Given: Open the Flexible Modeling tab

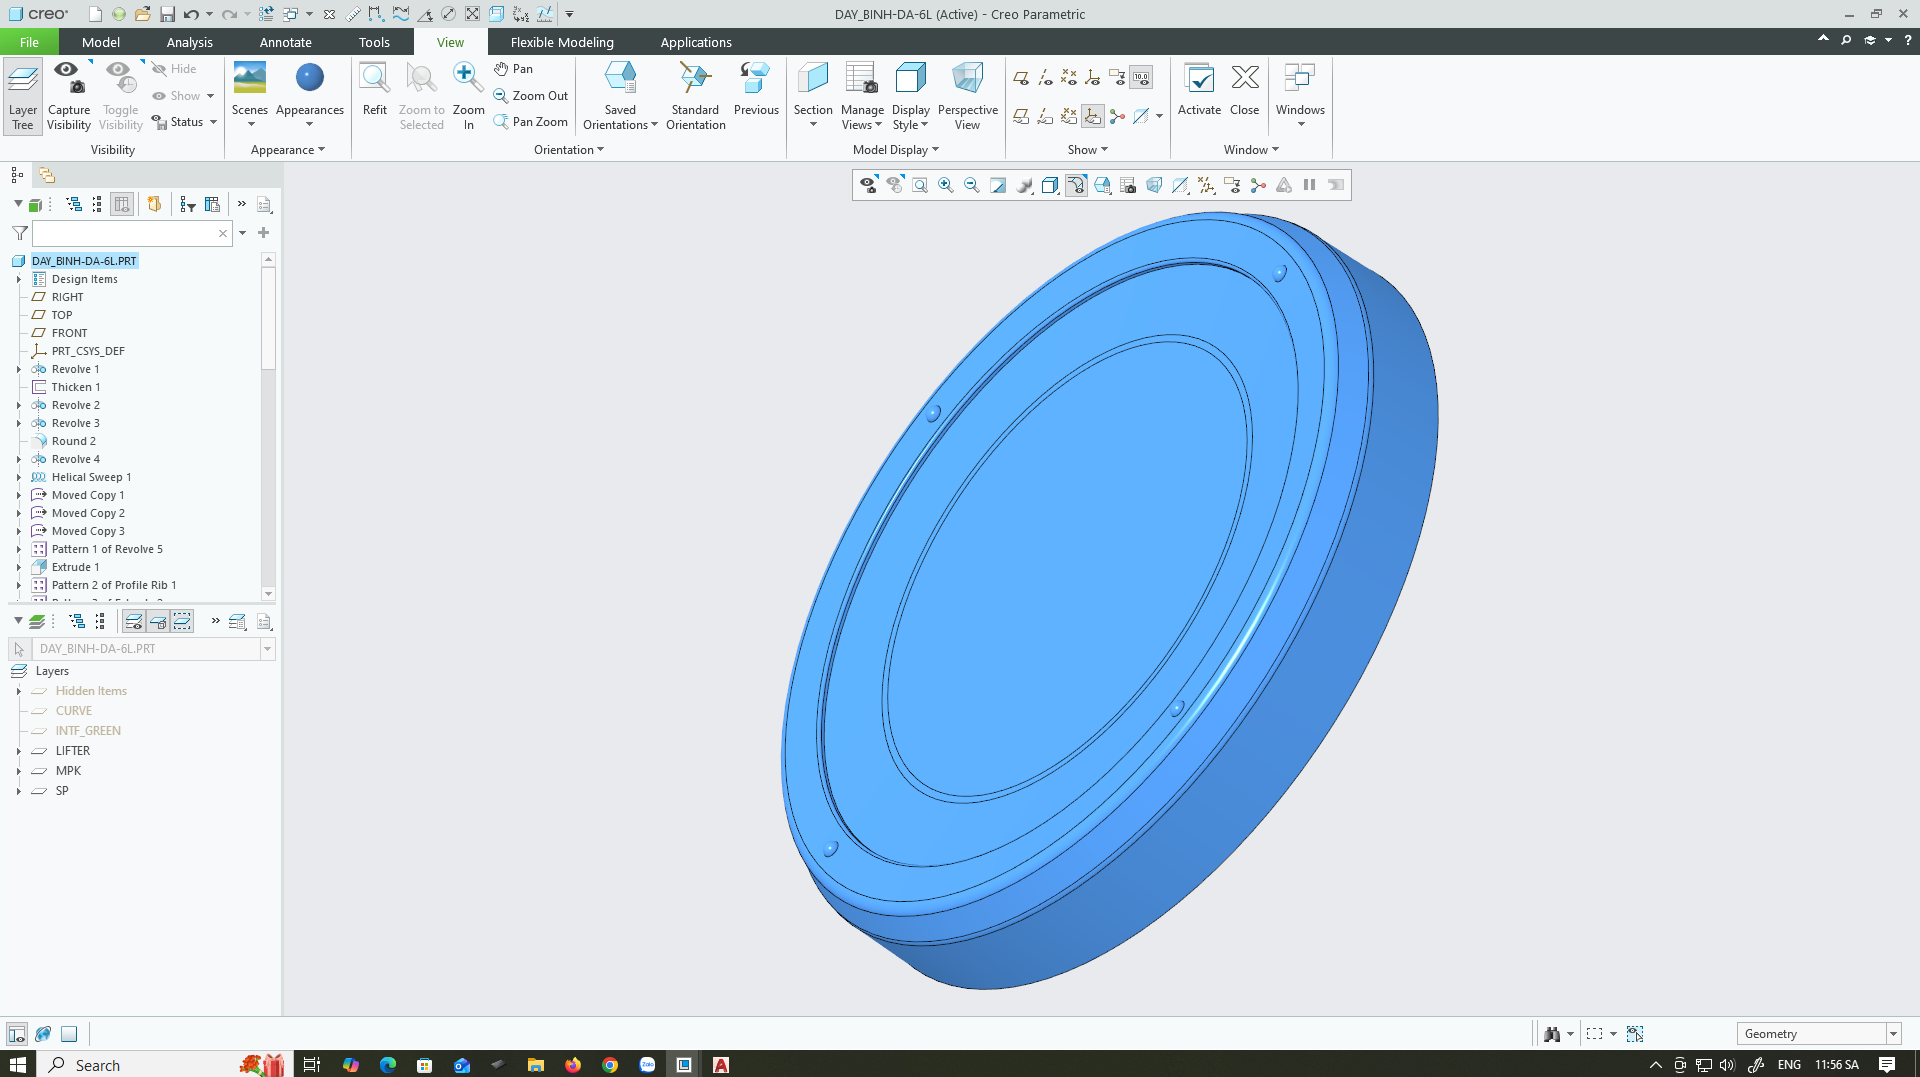Looking at the screenshot, I should pos(562,42).
